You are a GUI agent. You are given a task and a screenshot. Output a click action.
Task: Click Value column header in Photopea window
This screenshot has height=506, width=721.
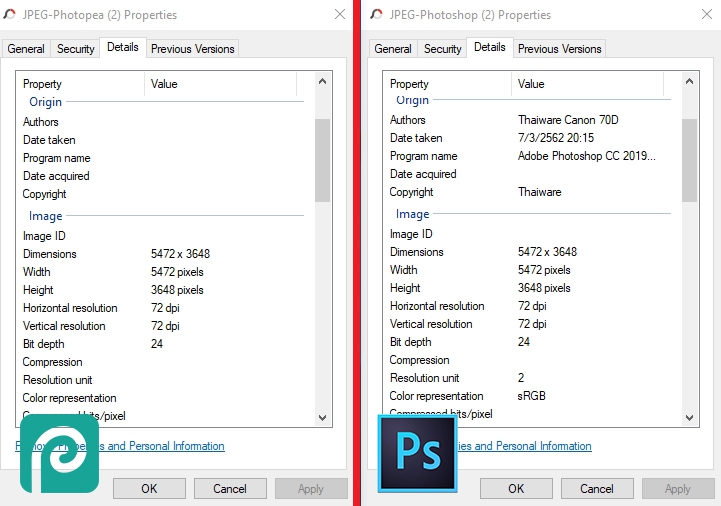(x=221, y=84)
